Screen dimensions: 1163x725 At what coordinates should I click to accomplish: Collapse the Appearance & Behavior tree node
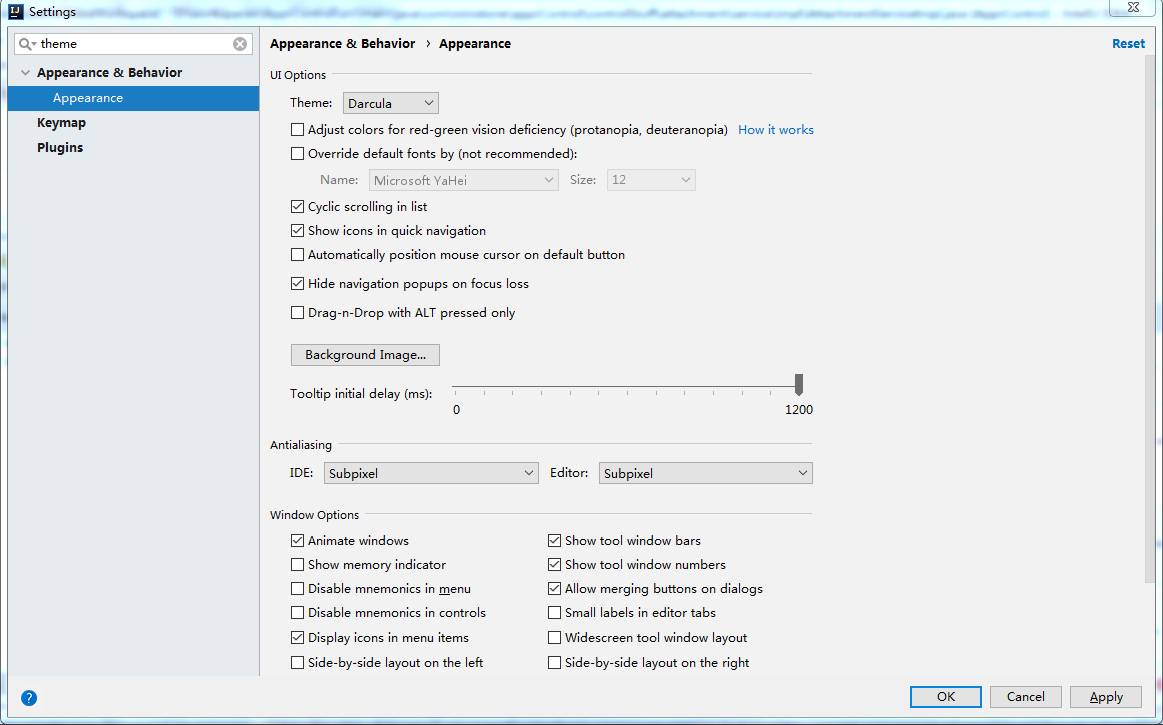pos(25,73)
